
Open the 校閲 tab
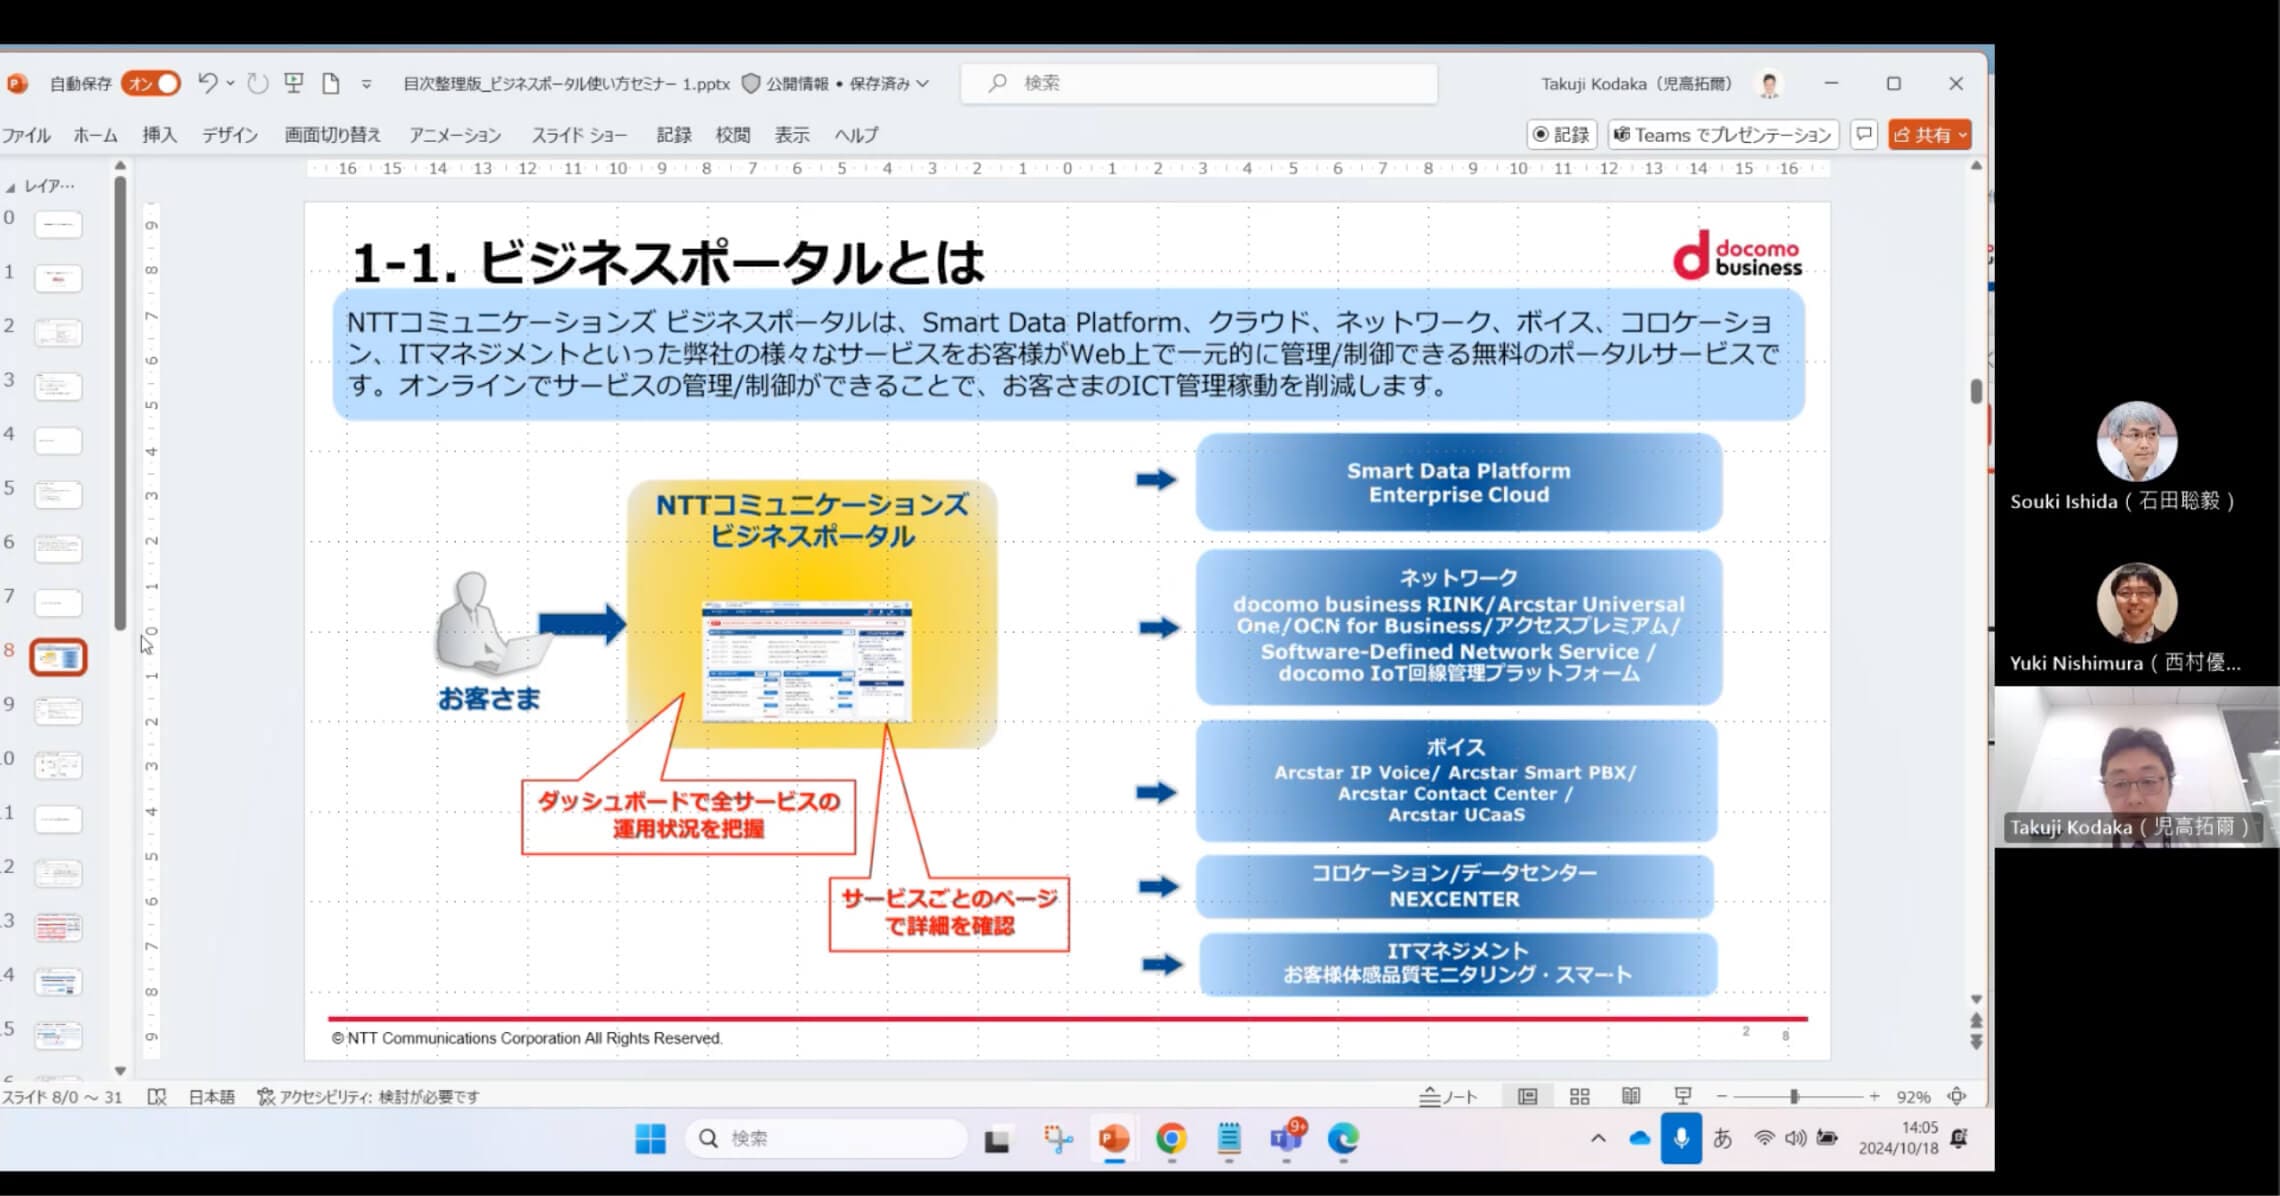pyautogui.click(x=733, y=135)
